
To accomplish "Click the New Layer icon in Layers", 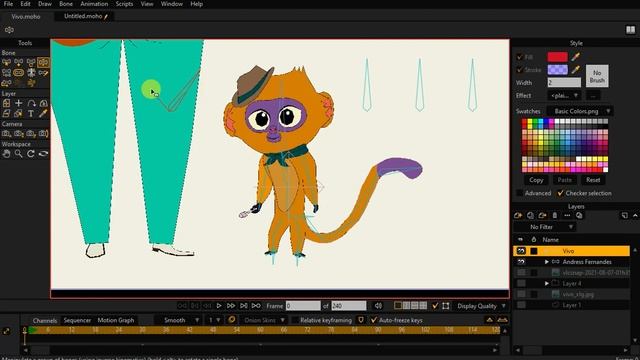I will (518, 215).
